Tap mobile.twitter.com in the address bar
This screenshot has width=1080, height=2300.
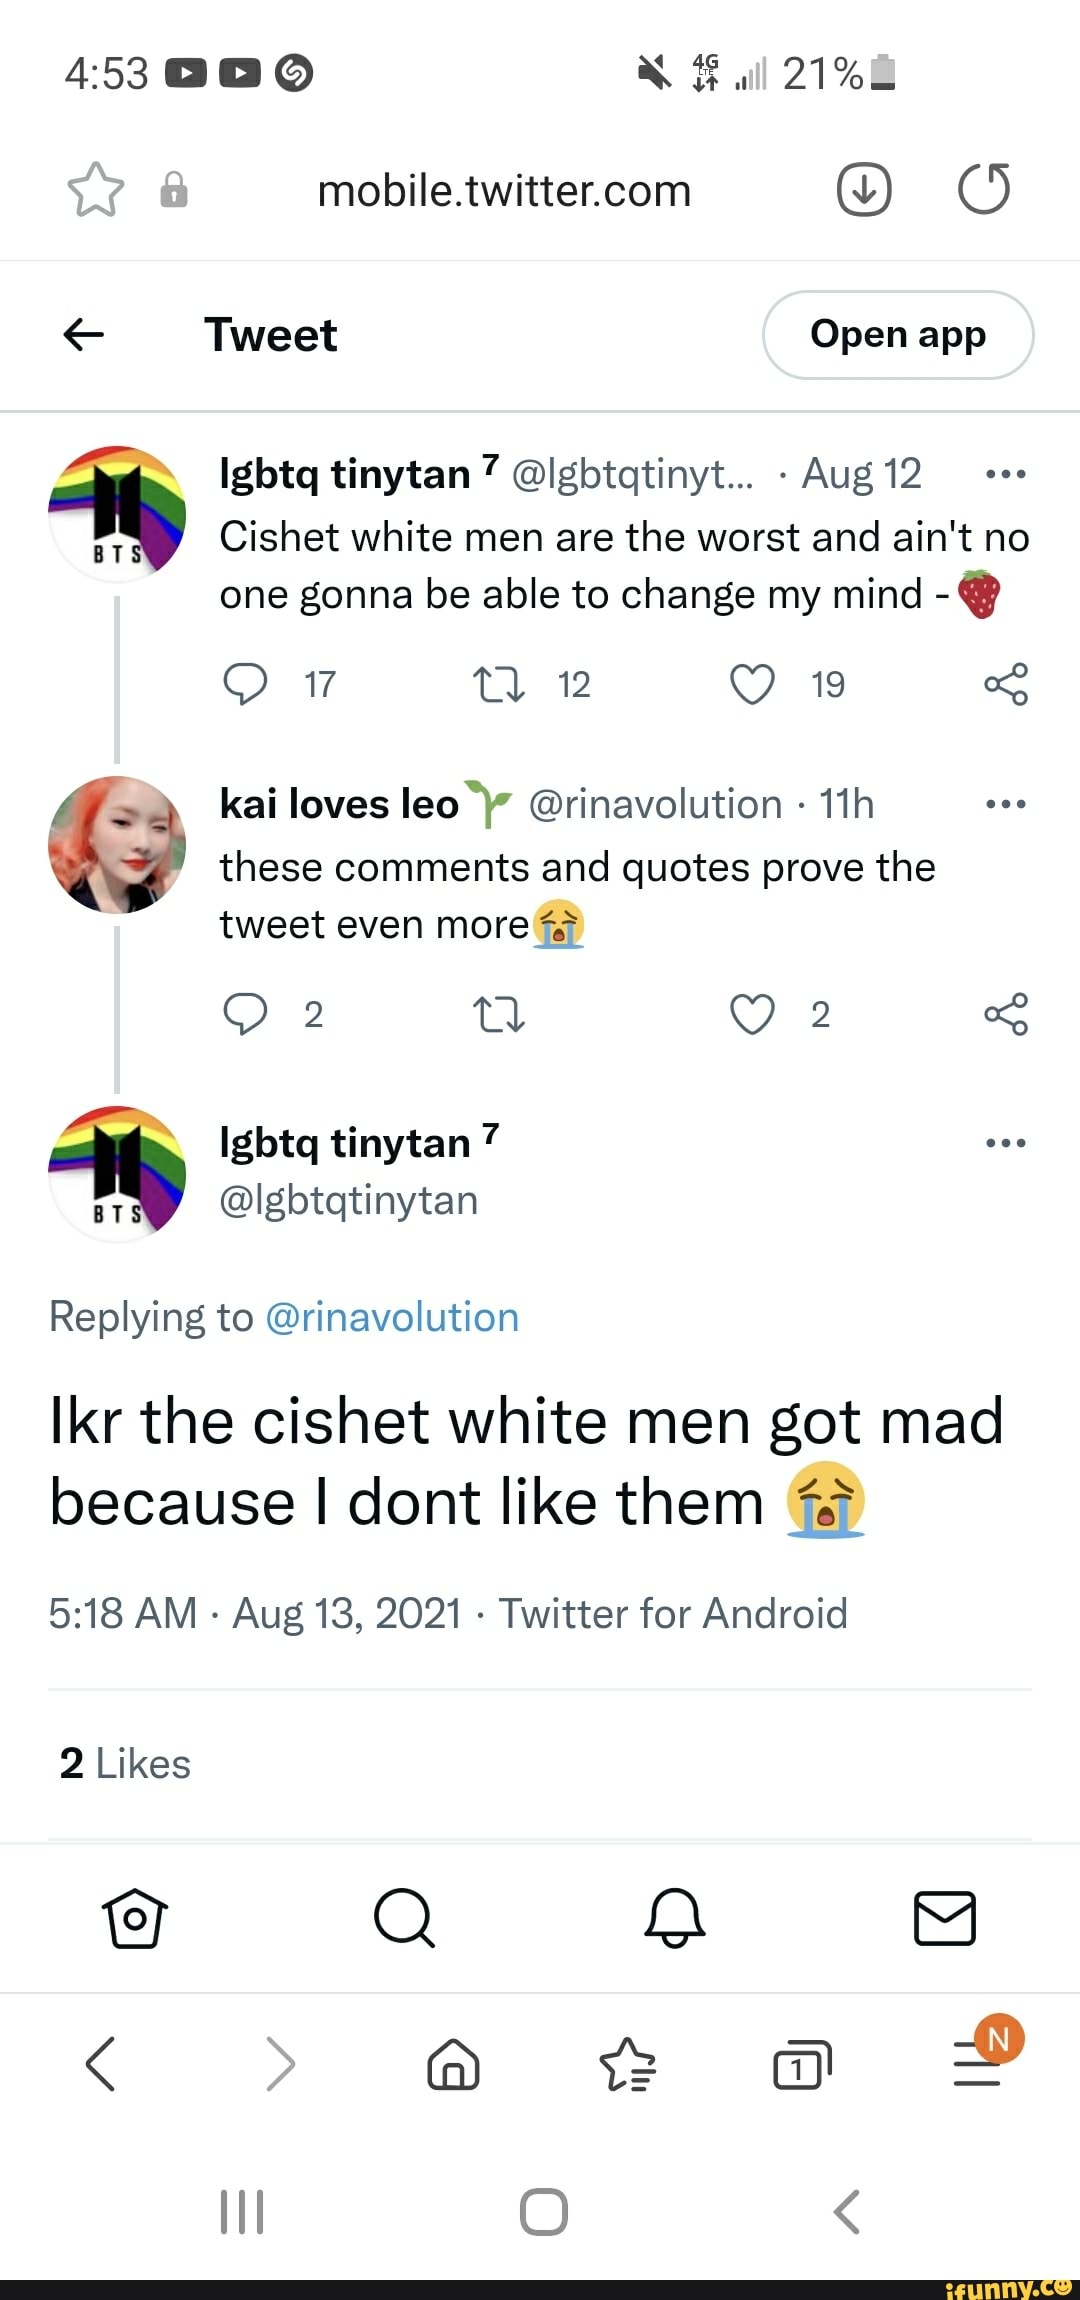point(504,190)
